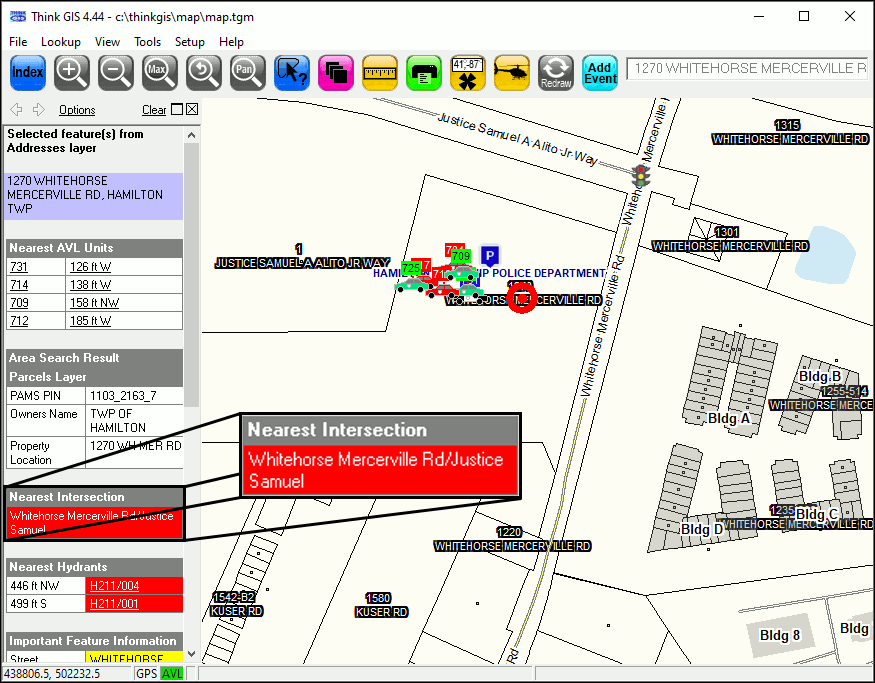Click the helicopter toolbar icon
Viewport: 875px width, 683px height.
pyautogui.click(x=512, y=72)
